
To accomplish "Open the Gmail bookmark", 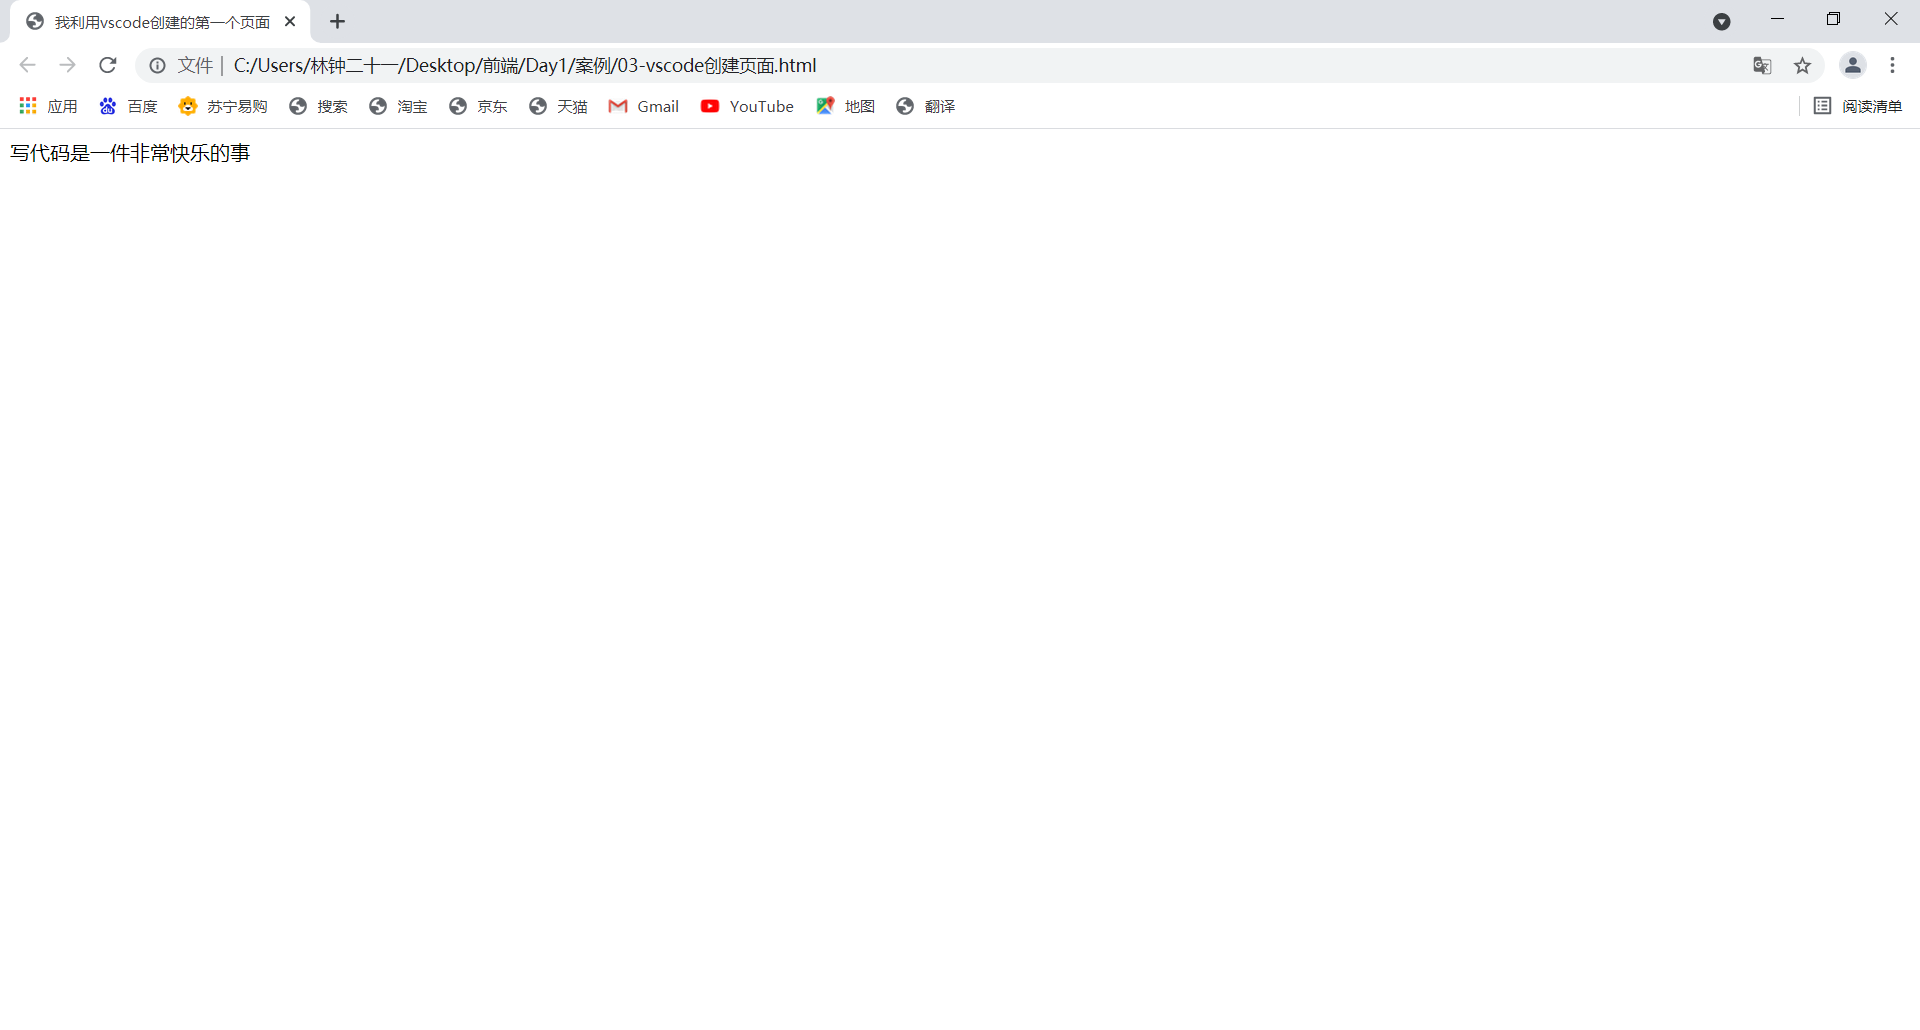I will [x=644, y=106].
